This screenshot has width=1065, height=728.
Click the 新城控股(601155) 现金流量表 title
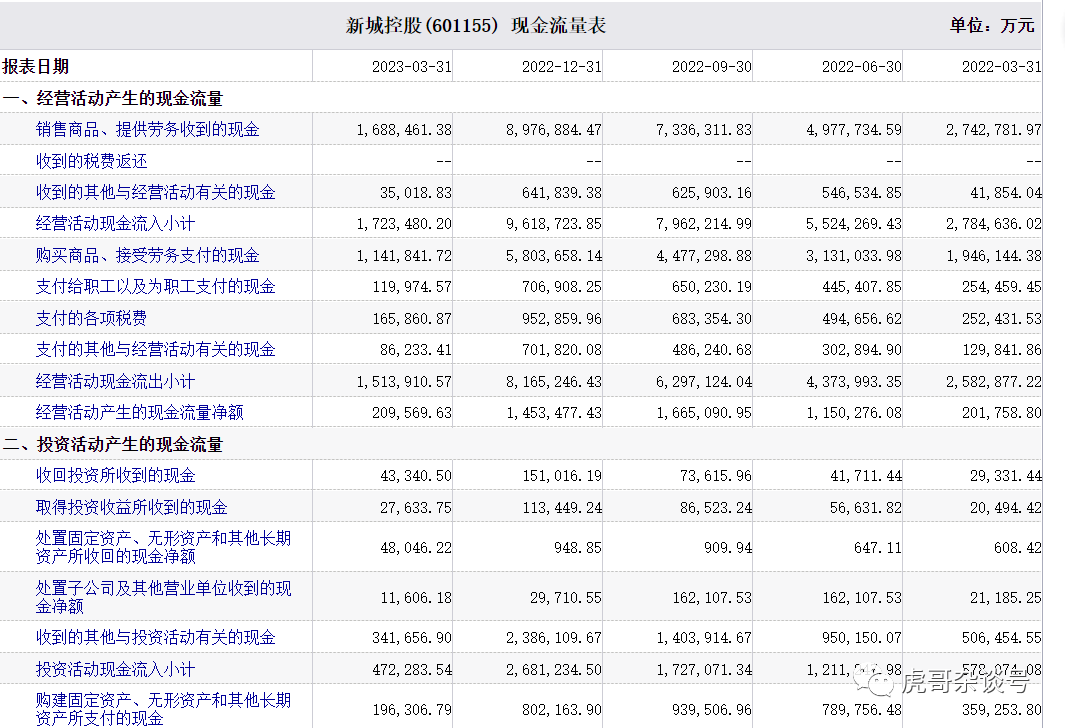[476, 25]
